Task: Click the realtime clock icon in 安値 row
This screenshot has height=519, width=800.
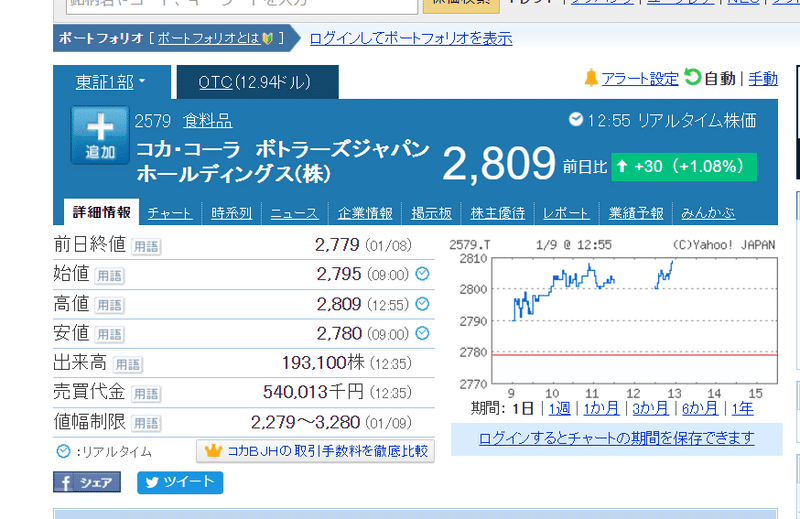Action: pyautogui.click(x=422, y=333)
